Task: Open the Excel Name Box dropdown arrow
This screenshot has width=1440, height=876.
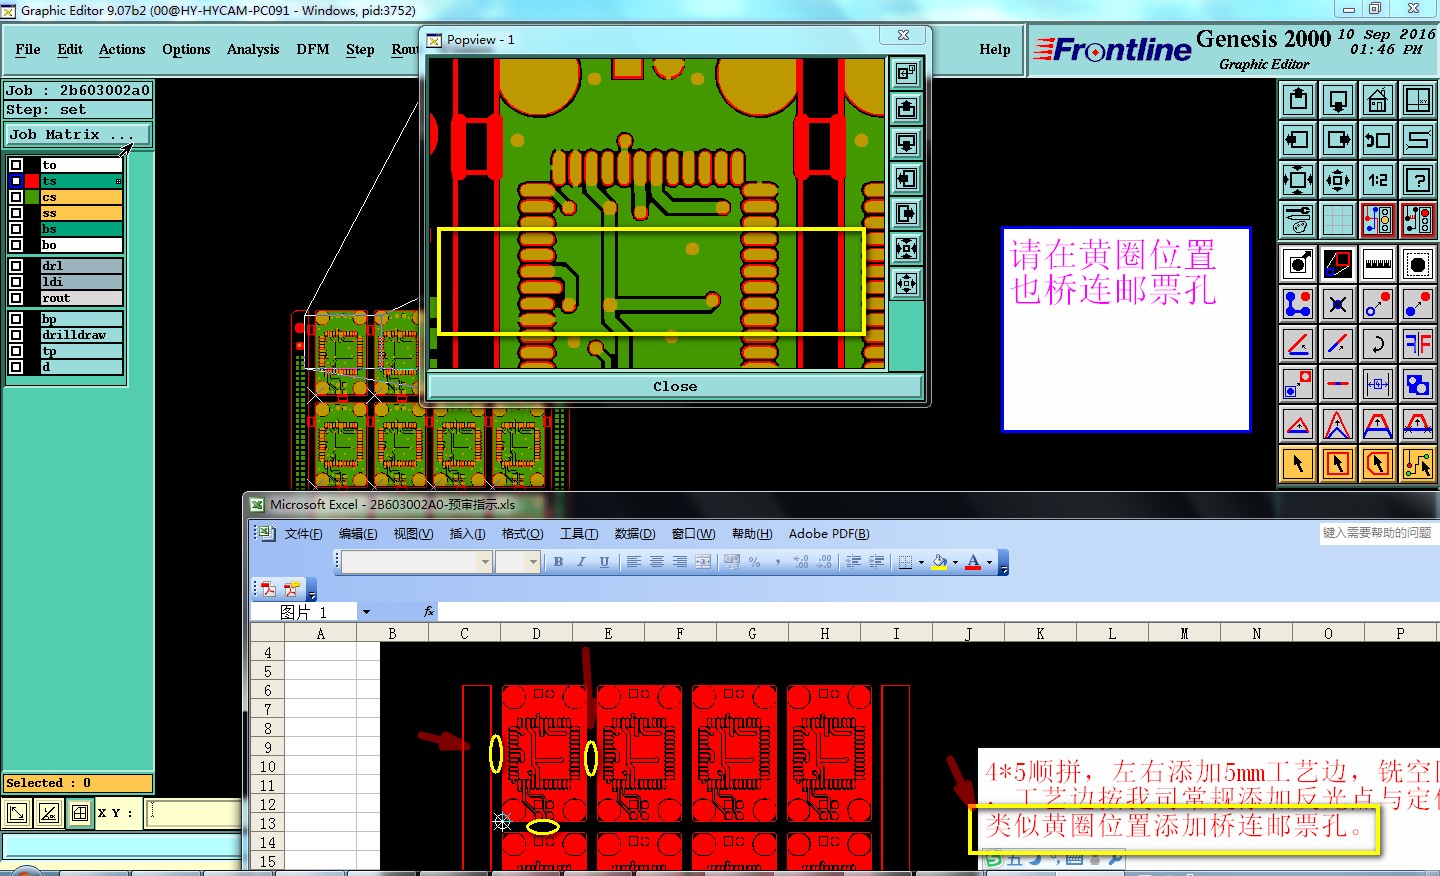Action: pyautogui.click(x=366, y=612)
